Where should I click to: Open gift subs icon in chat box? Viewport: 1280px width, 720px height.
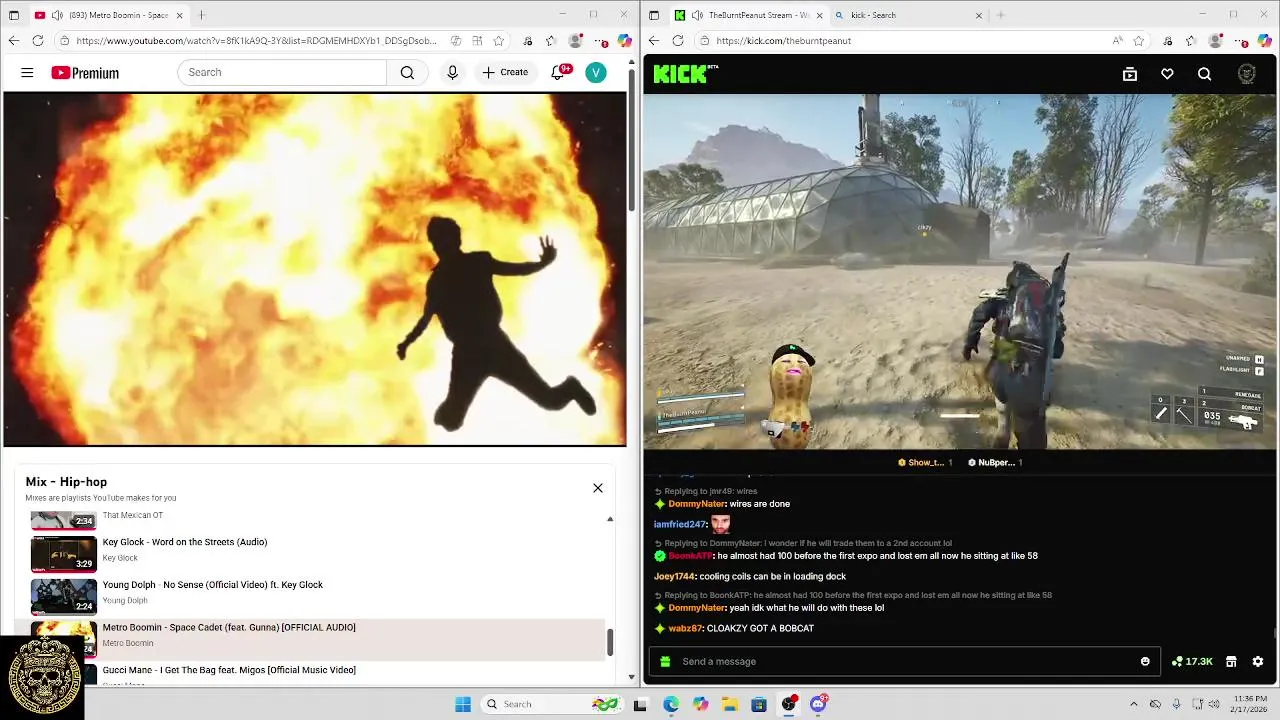coord(665,661)
